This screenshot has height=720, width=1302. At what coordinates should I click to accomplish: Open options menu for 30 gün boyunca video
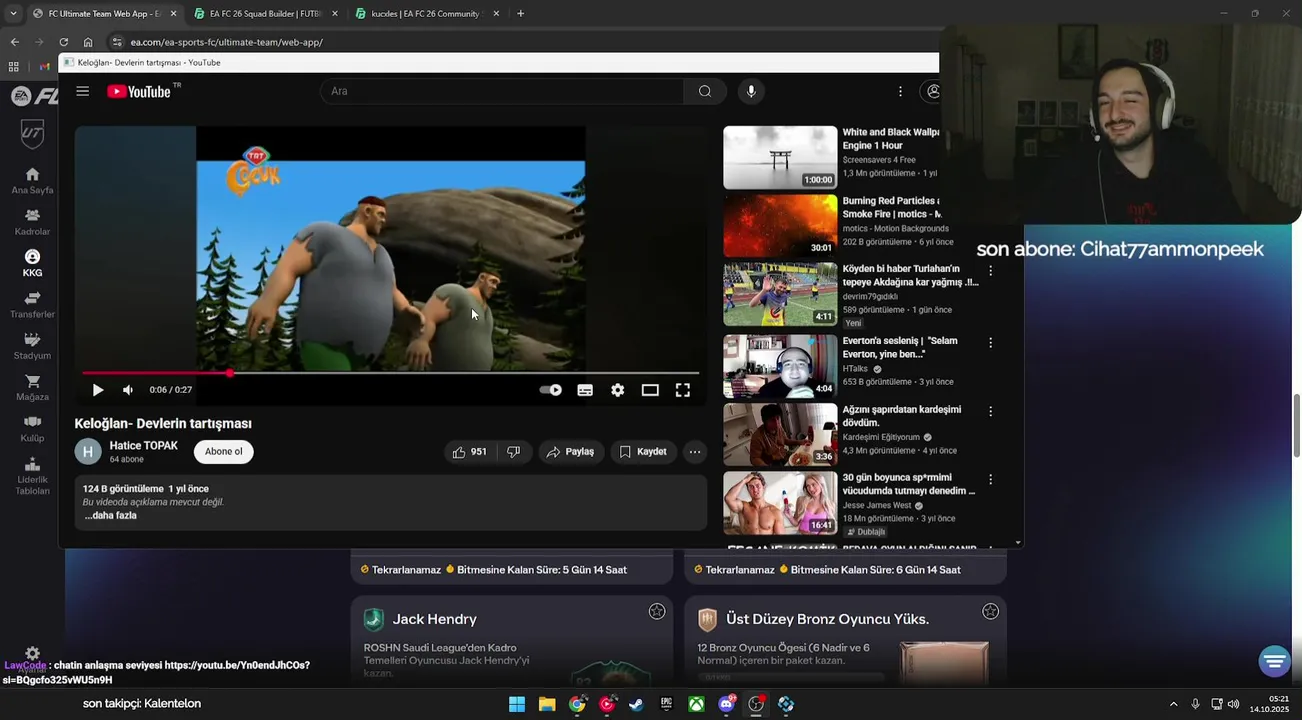(x=991, y=480)
